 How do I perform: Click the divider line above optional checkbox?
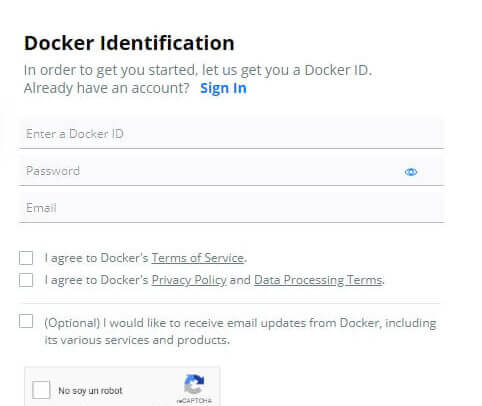230,303
